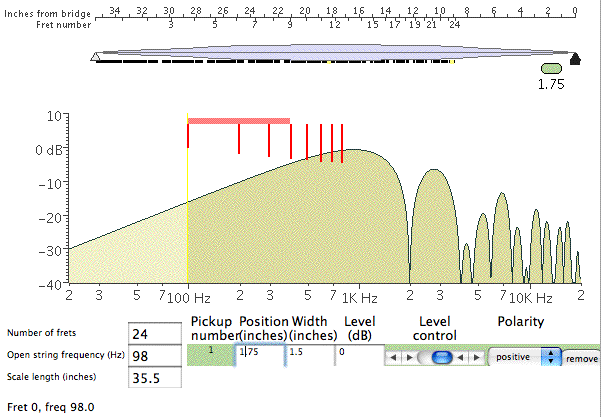Focus the Level (dB) input field
The width and height of the screenshot is (601, 417).
358,353
